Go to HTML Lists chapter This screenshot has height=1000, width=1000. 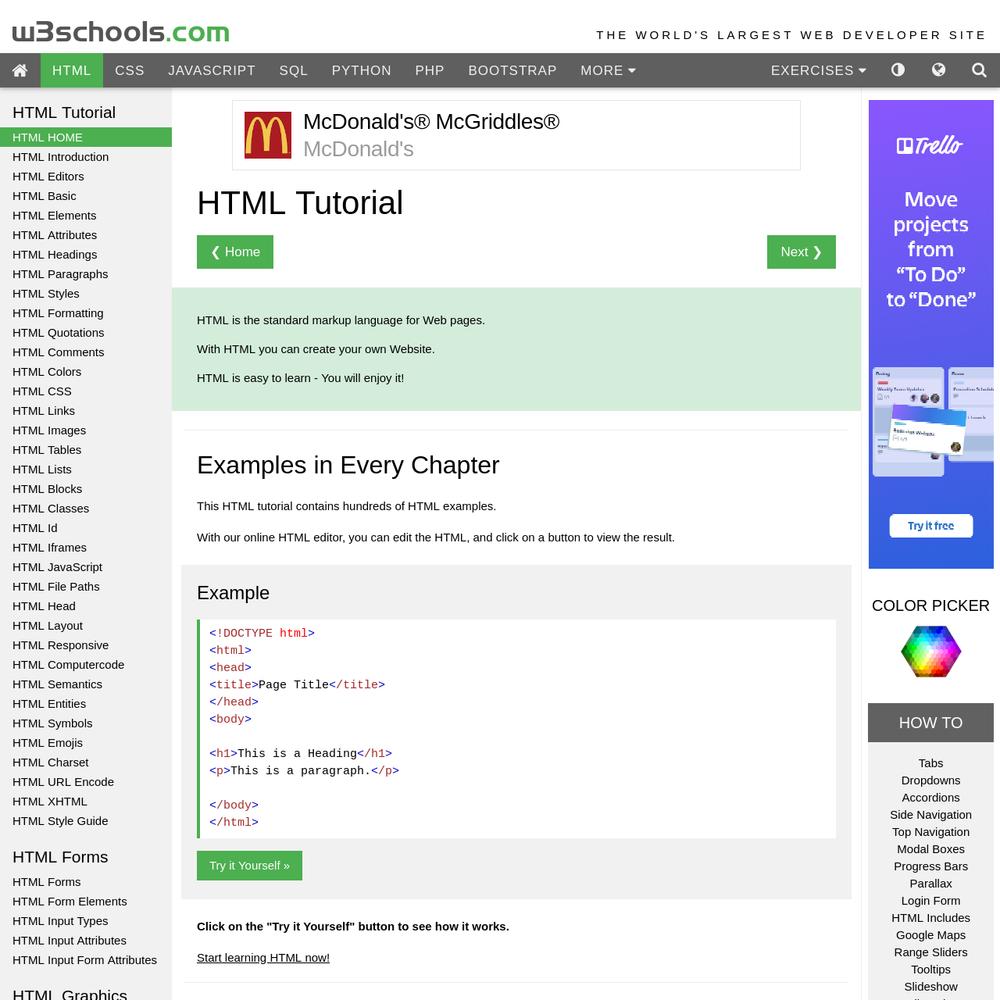click(x=85, y=469)
